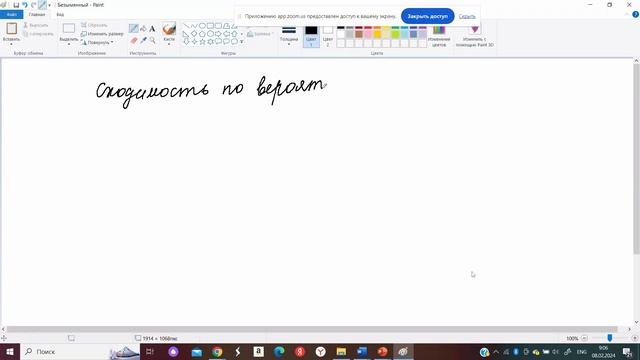
Task: Choose the right arrow shape
Action: click(218, 34)
